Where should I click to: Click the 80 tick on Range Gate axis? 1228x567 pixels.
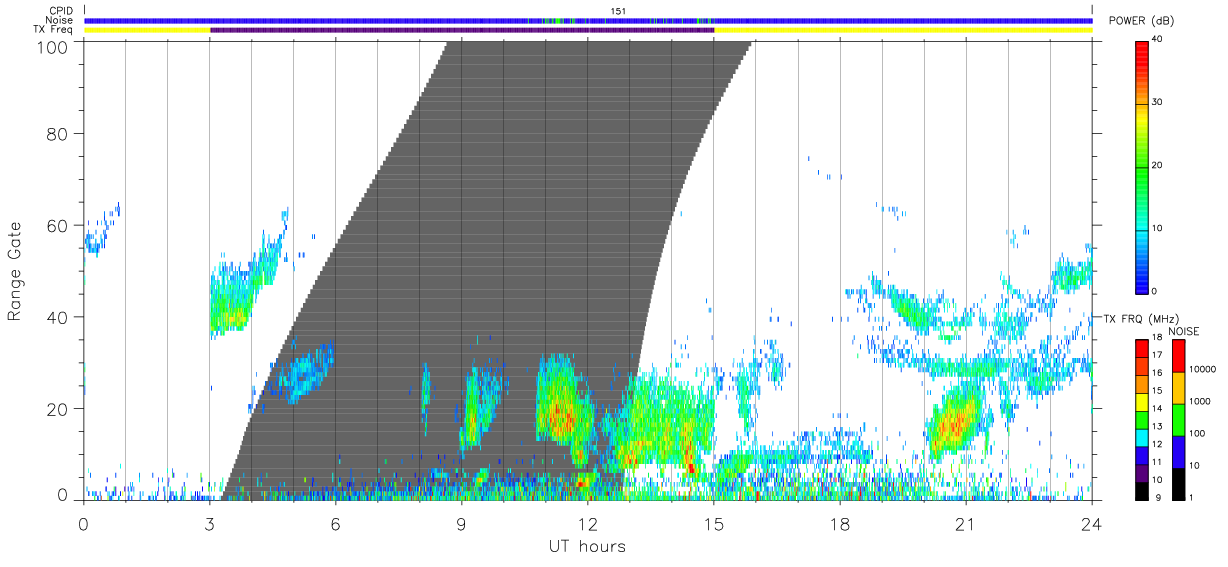point(58,133)
